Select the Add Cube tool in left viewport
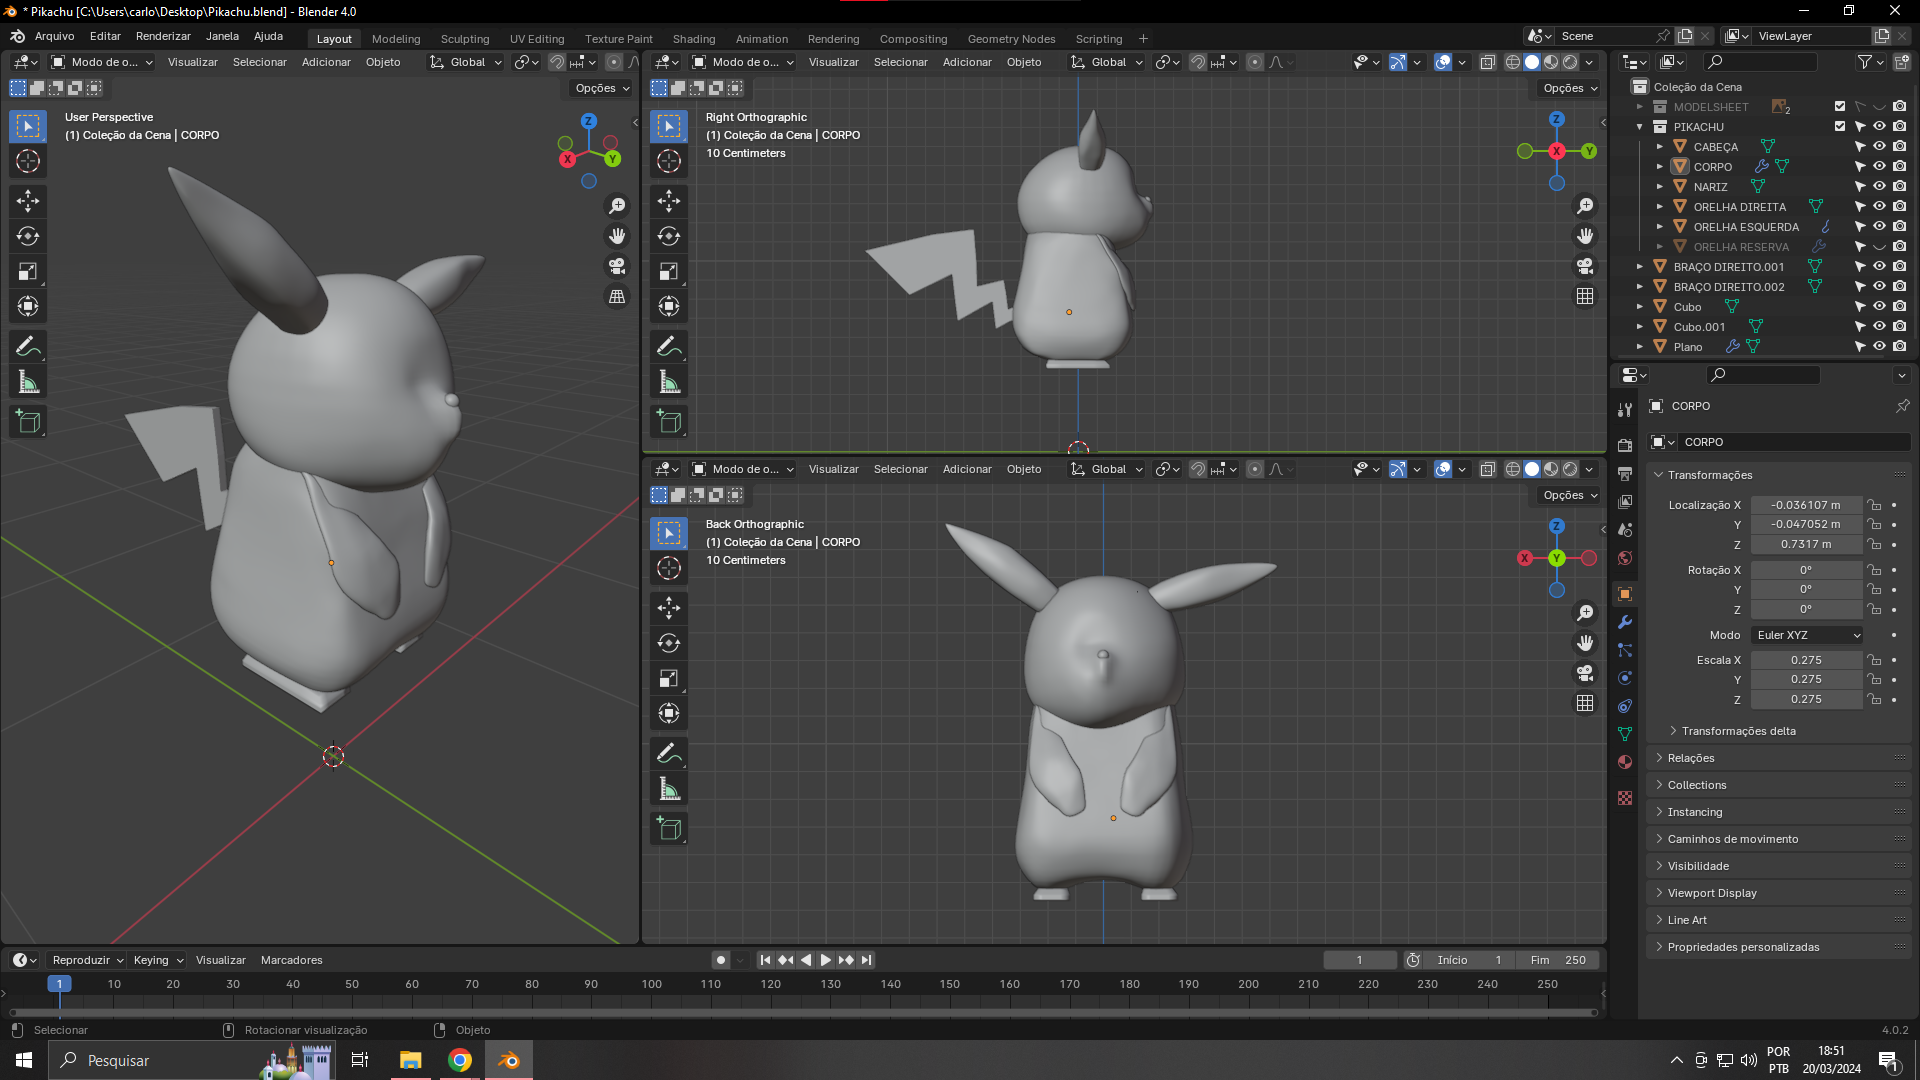 (28, 422)
